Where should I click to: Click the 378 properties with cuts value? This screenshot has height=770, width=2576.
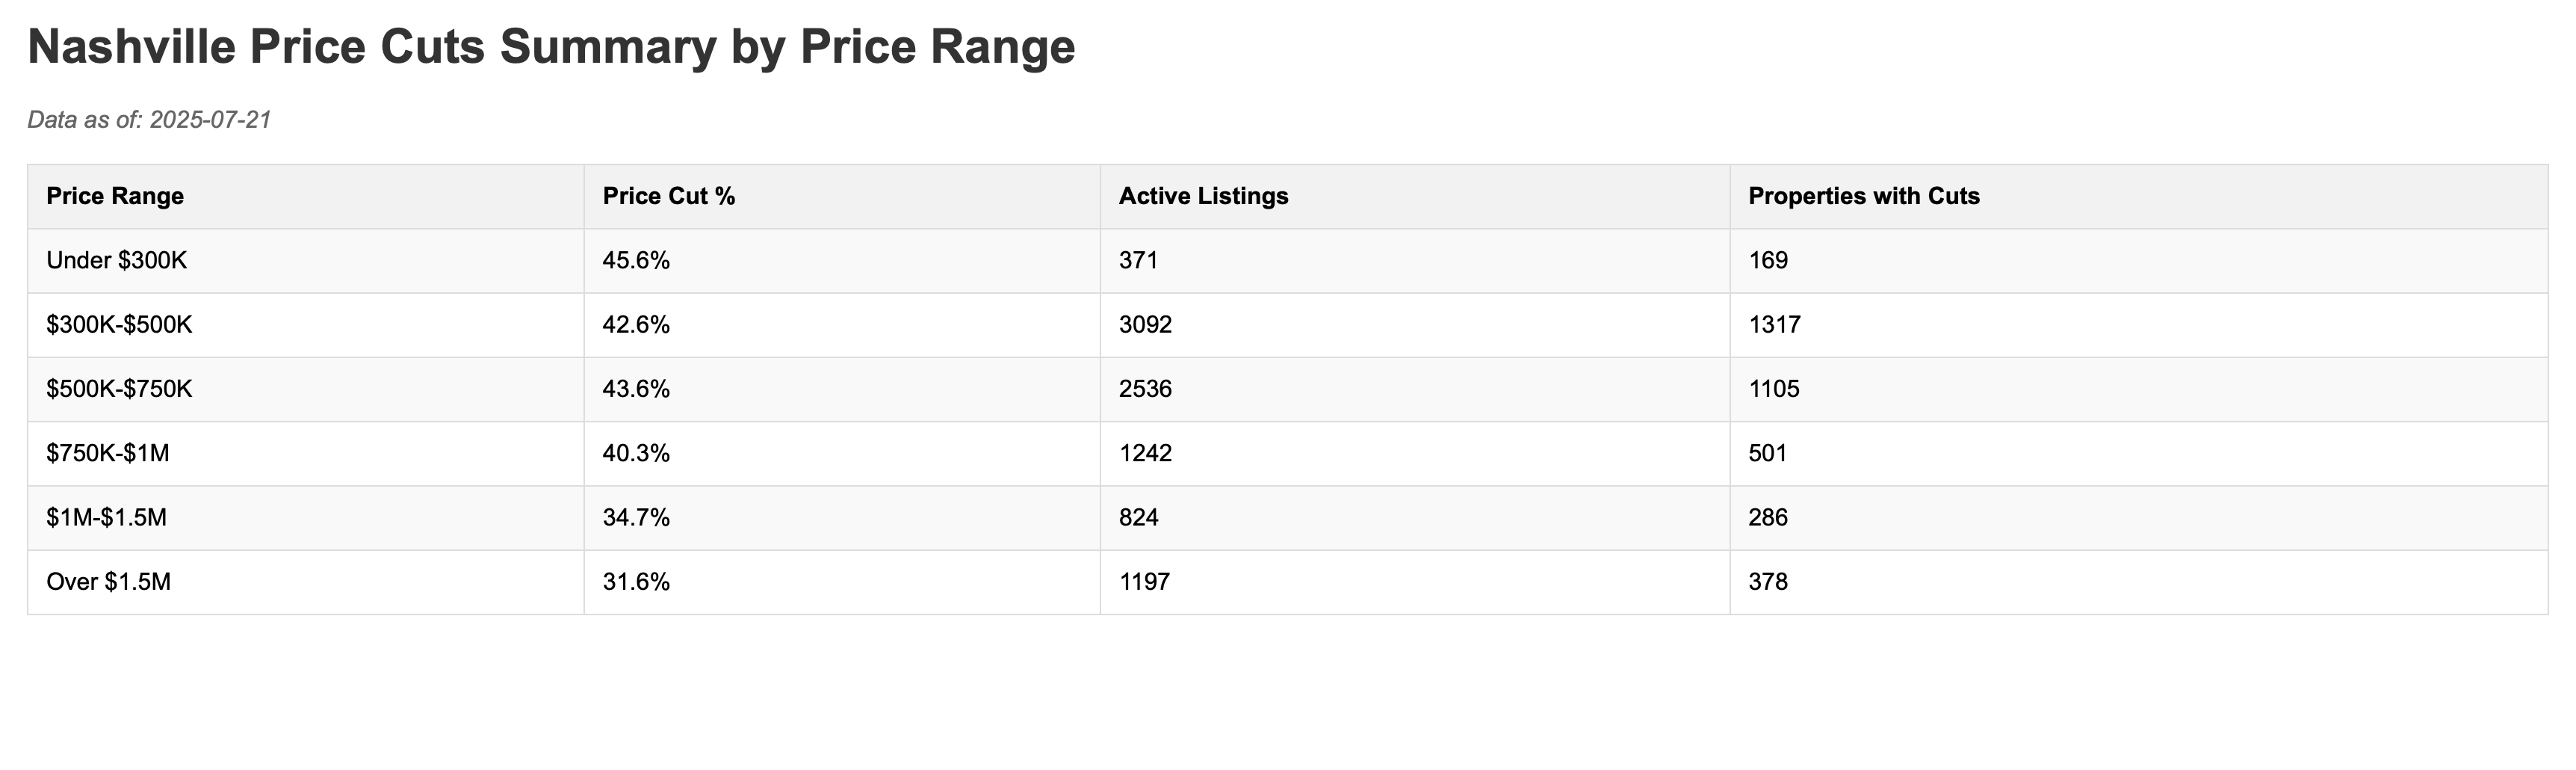click(1768, 582)
